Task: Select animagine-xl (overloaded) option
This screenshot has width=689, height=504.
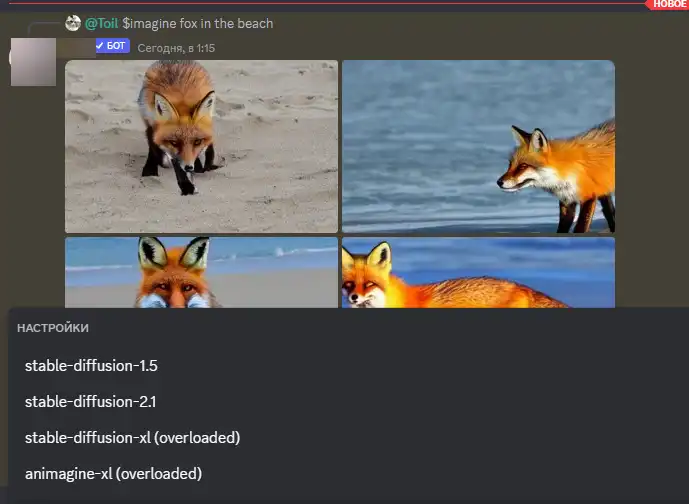Action: [x=113, y=474]
